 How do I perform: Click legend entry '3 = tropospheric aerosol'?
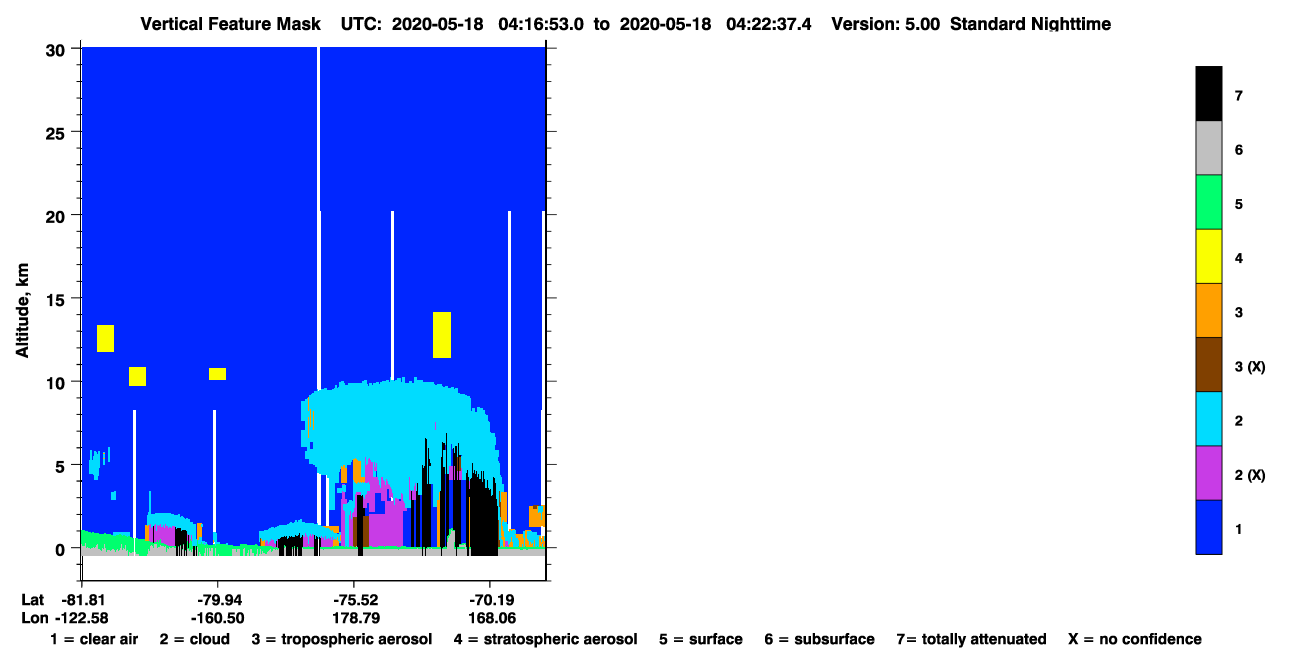click(x=342, y=639)
